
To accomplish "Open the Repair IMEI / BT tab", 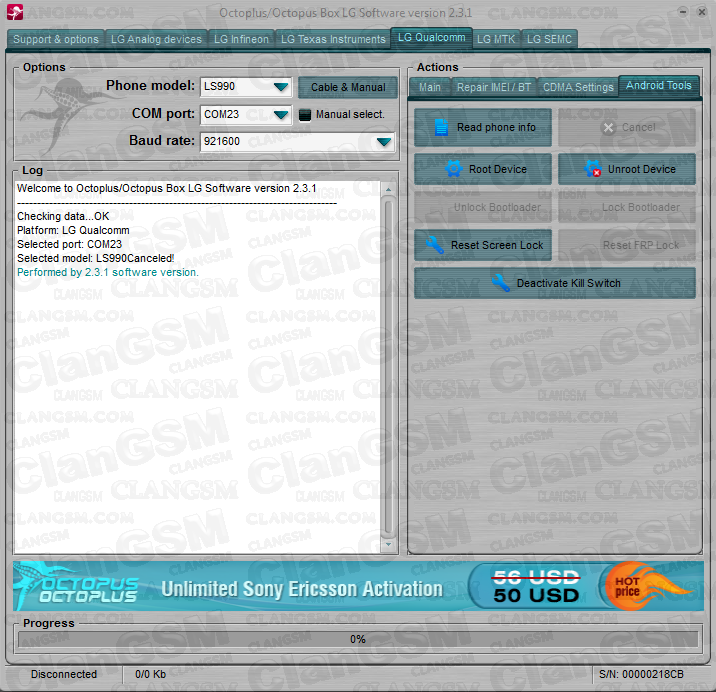I will [x=494, y=87].
